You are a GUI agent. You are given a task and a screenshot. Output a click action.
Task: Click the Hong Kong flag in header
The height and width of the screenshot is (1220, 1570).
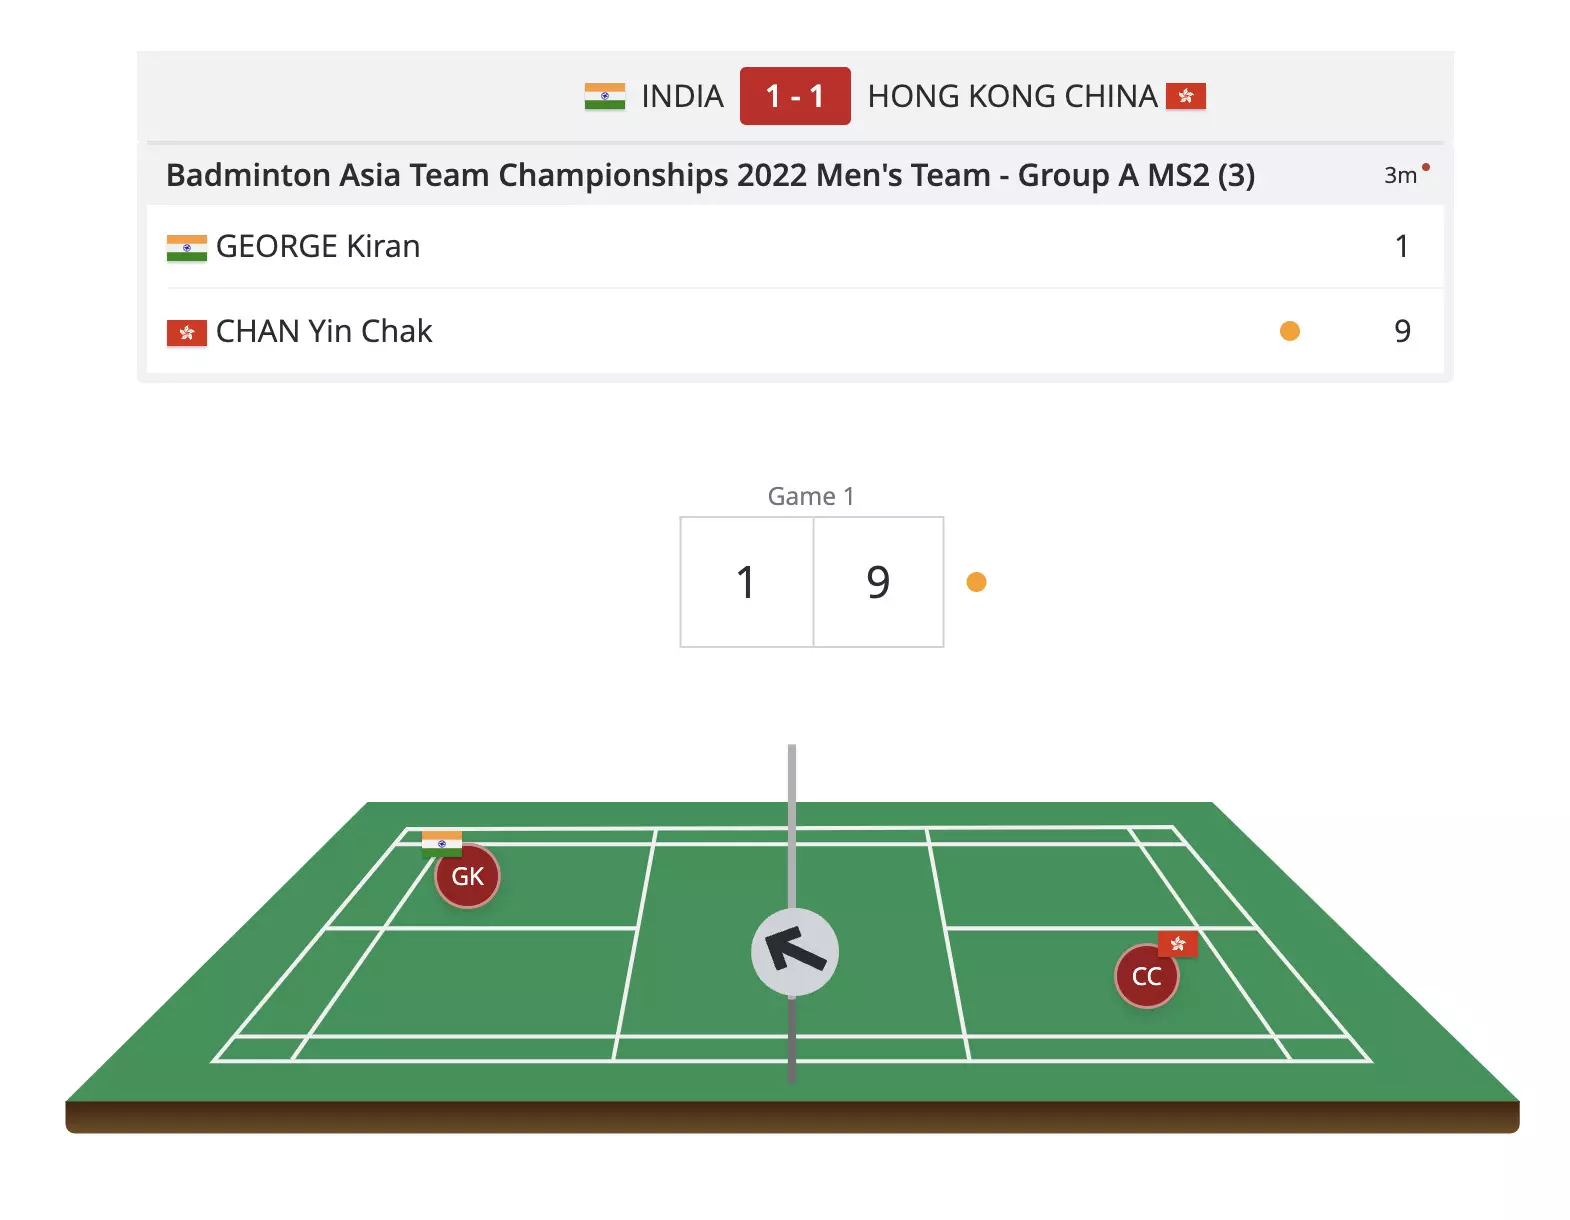click(1186, 96)
